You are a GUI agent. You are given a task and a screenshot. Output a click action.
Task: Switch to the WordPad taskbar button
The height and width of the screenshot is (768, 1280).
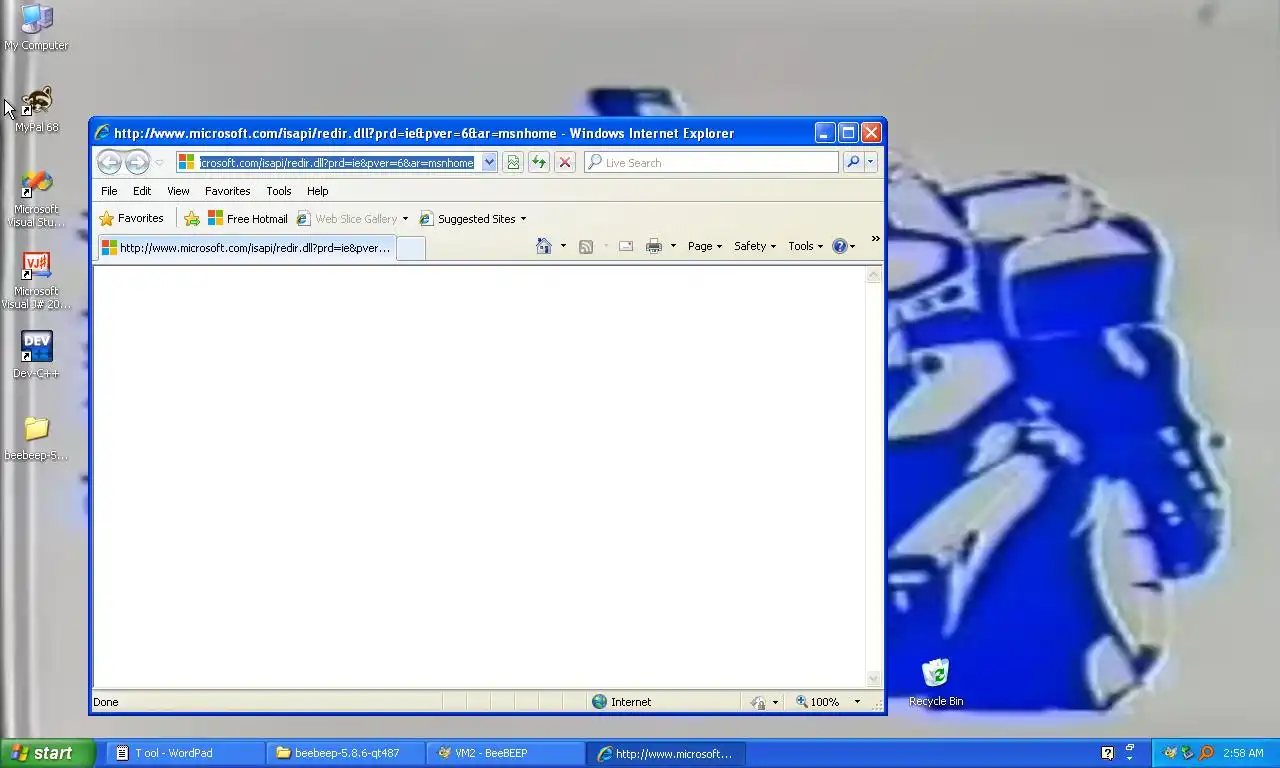pos(186,753)
